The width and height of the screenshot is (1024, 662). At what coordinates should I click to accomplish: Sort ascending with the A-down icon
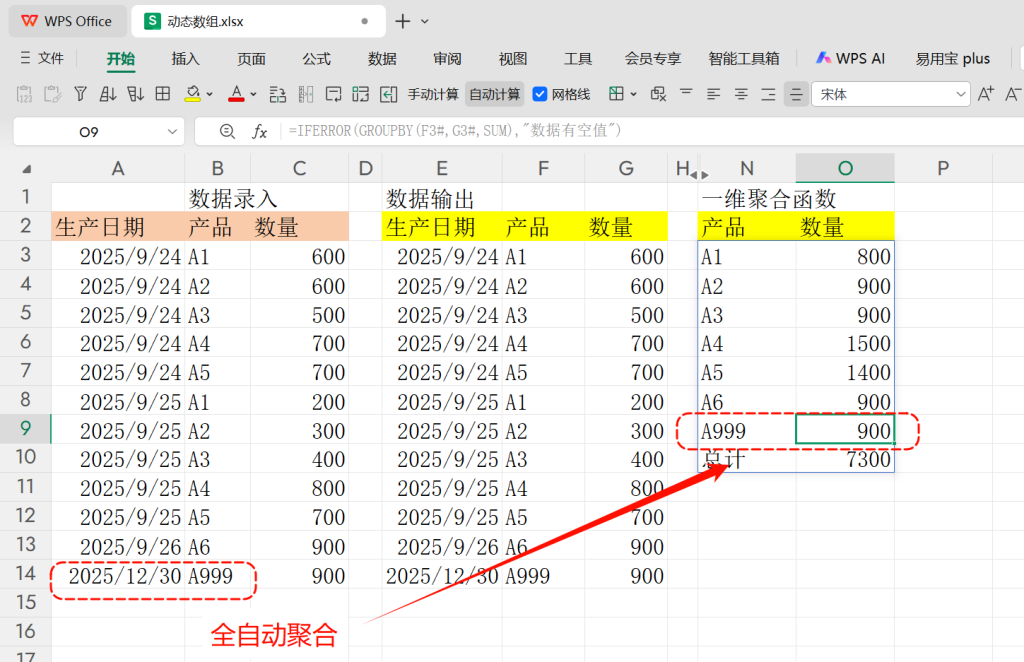(x=108, y=94)
